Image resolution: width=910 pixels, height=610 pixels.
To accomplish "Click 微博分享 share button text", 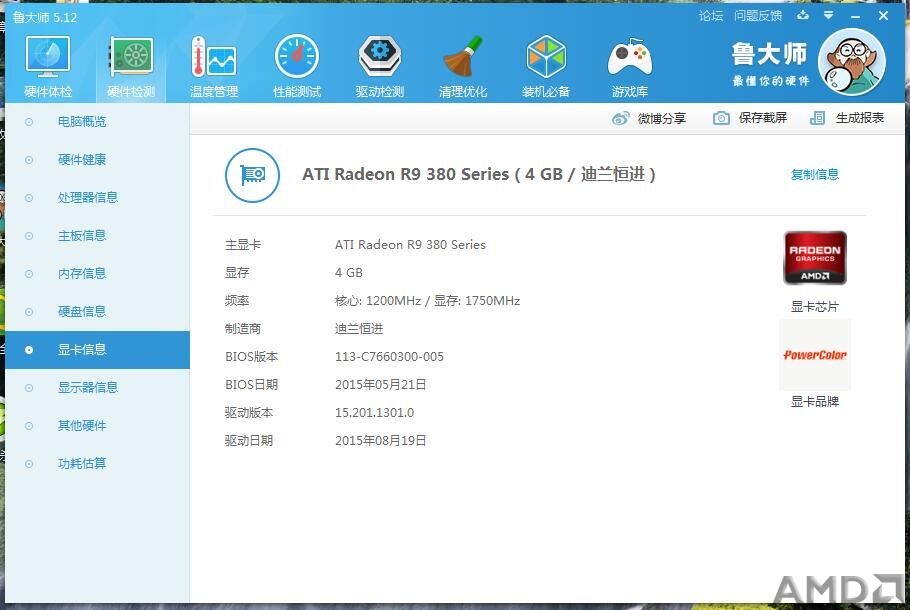I will pos(662,118).
